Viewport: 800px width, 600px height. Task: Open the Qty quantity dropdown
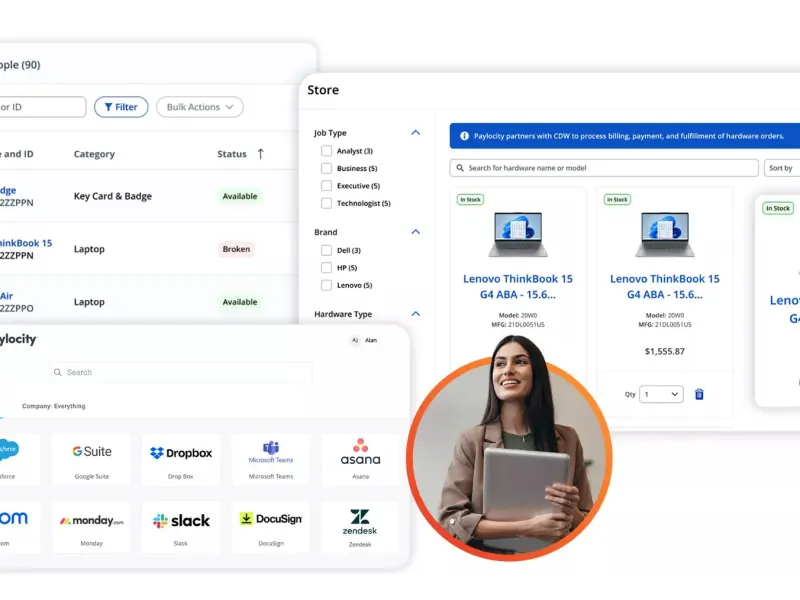661,394
